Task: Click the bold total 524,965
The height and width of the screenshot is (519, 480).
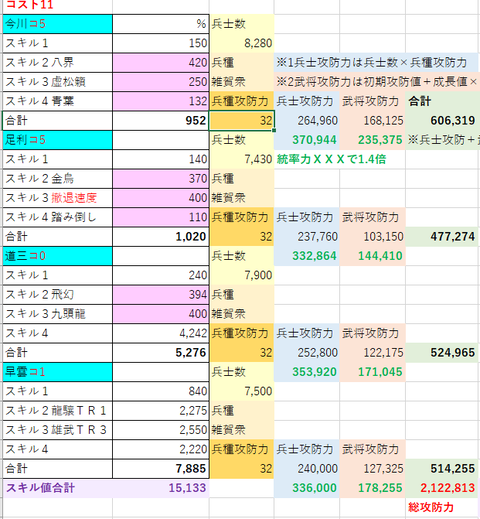Action: (443, 353)
